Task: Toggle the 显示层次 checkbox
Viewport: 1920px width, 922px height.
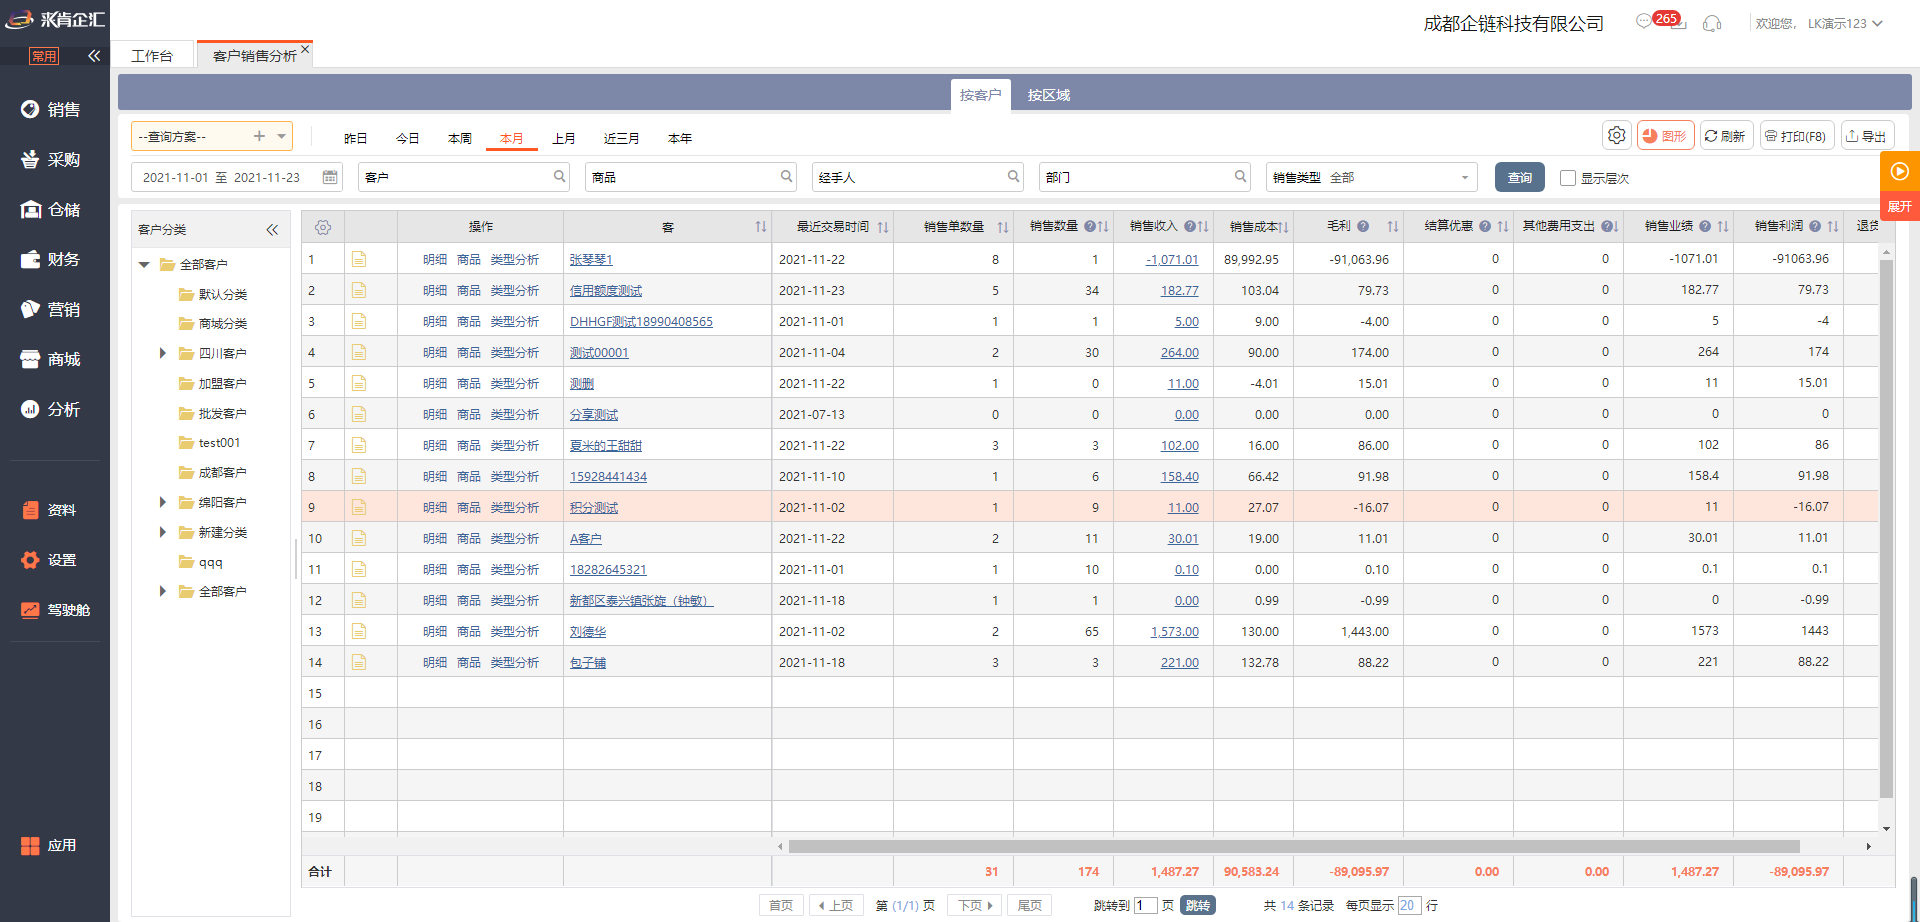Action: [1568, 178]
